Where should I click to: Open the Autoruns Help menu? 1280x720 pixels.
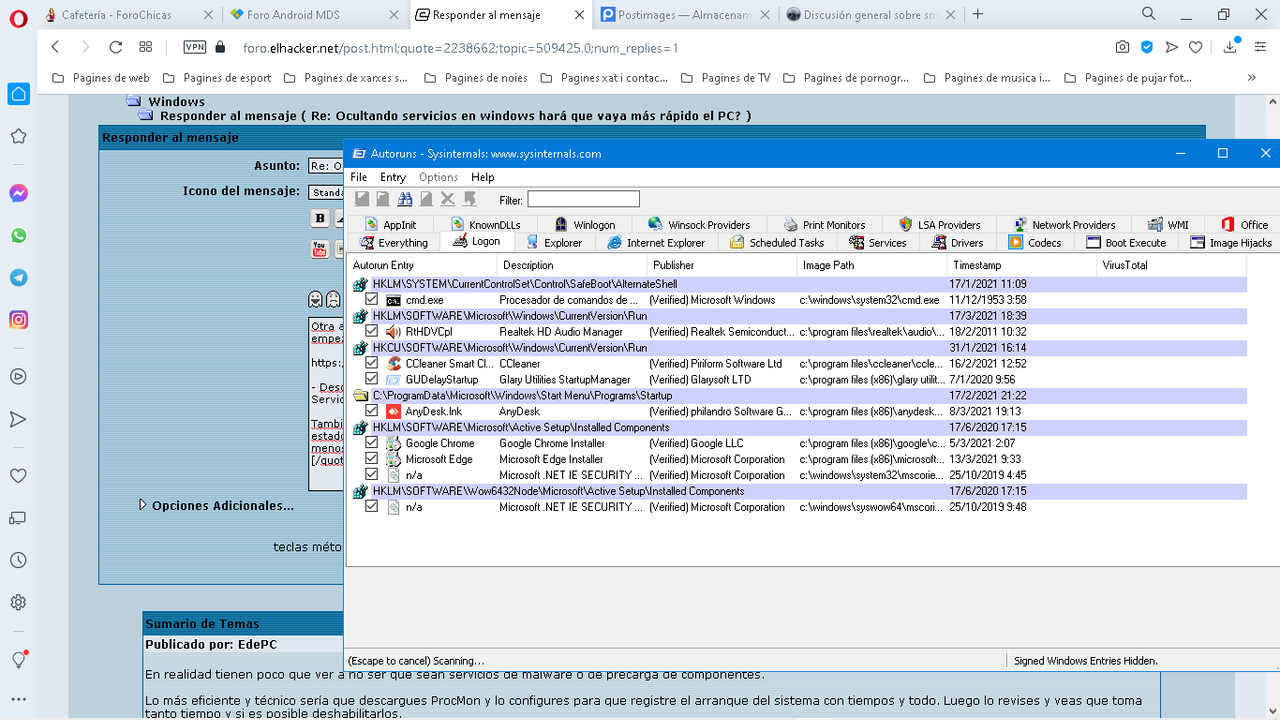(483, 177)
